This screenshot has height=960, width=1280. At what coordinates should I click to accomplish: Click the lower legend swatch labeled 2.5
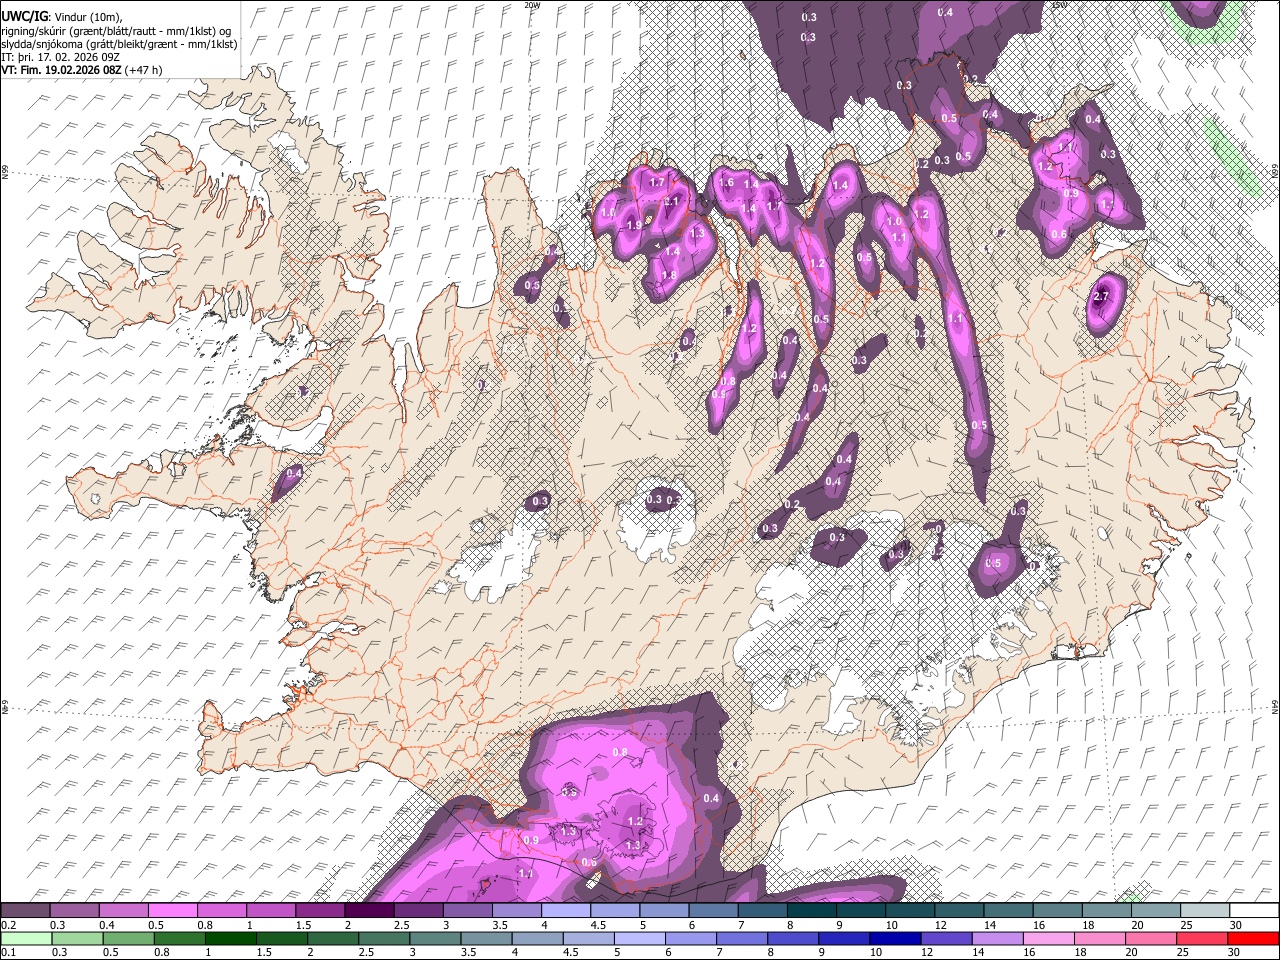[386, 938]
